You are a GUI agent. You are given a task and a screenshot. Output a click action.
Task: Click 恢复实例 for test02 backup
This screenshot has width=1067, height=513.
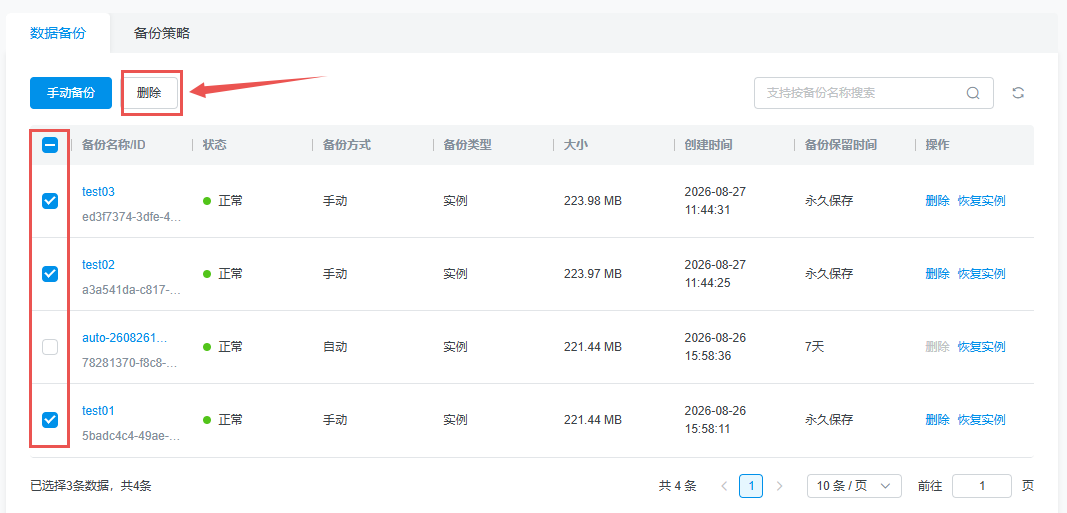tap(981, 274)
